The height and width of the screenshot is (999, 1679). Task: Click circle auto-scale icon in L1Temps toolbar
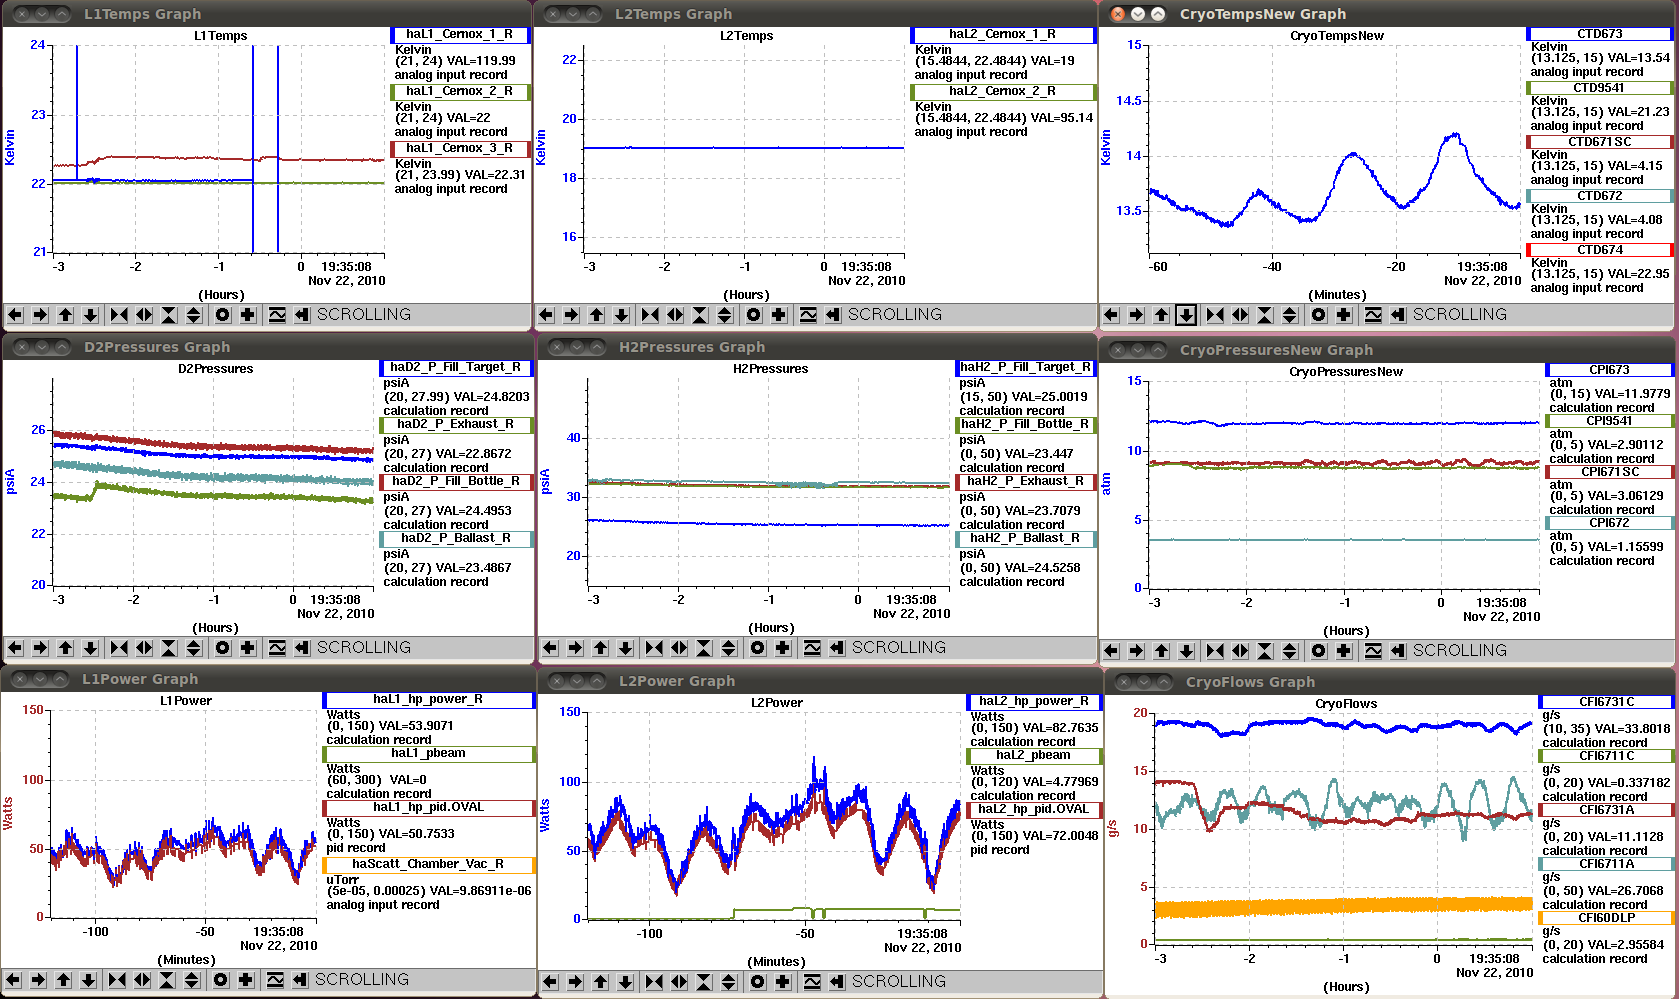pyautogui.click(x=223, y=315)
